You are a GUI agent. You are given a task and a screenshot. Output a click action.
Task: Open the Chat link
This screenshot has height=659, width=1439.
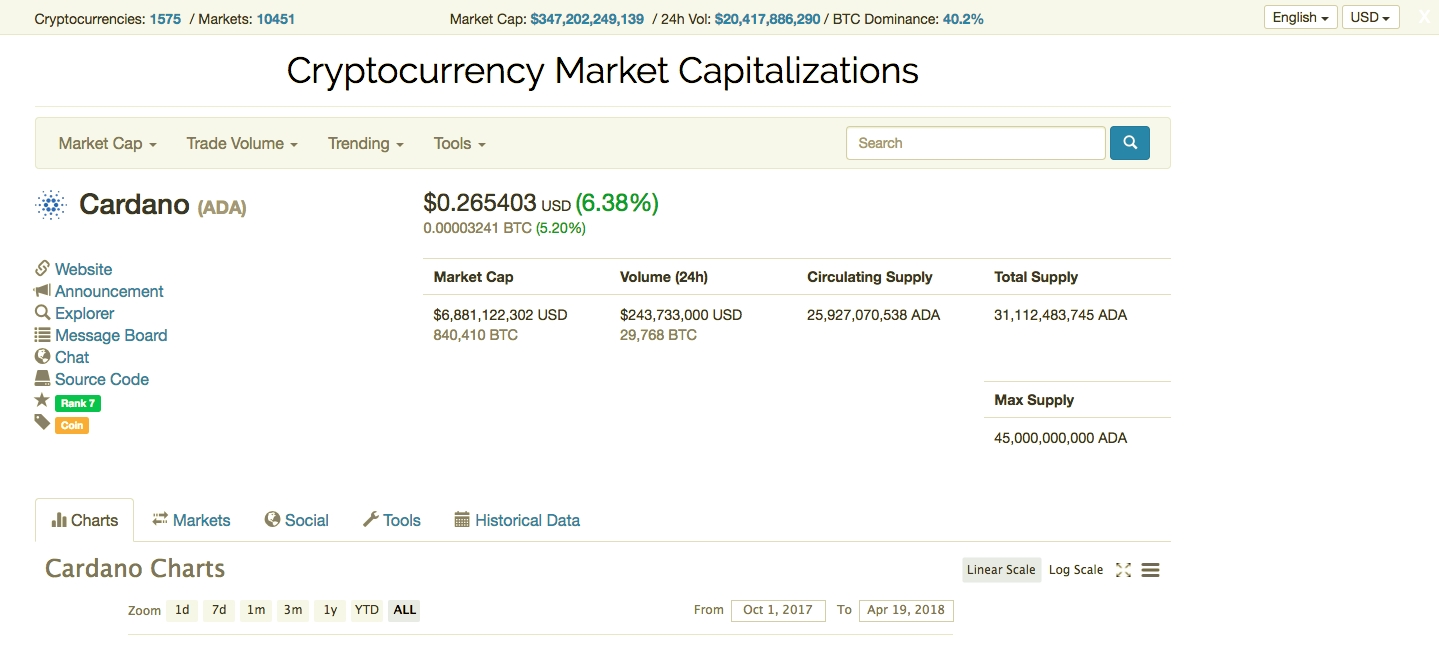tap(72, 357)
